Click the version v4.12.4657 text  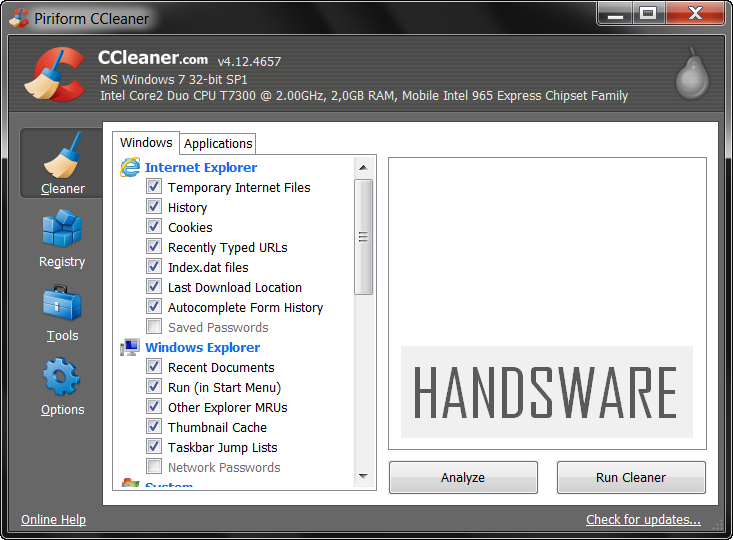coord(249,61)
